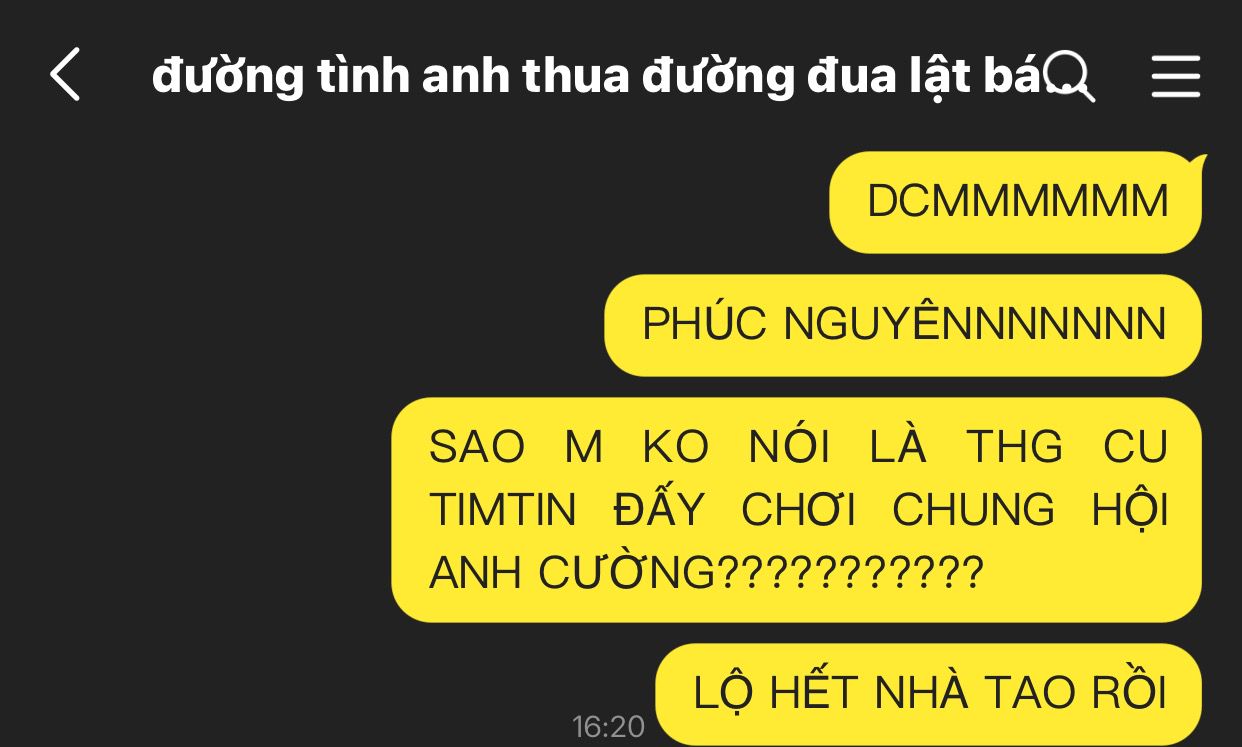The image size is (1242, 747).
Task: Click the tail of the DCMMMMMM bubble
Action: pos(1195,164)
